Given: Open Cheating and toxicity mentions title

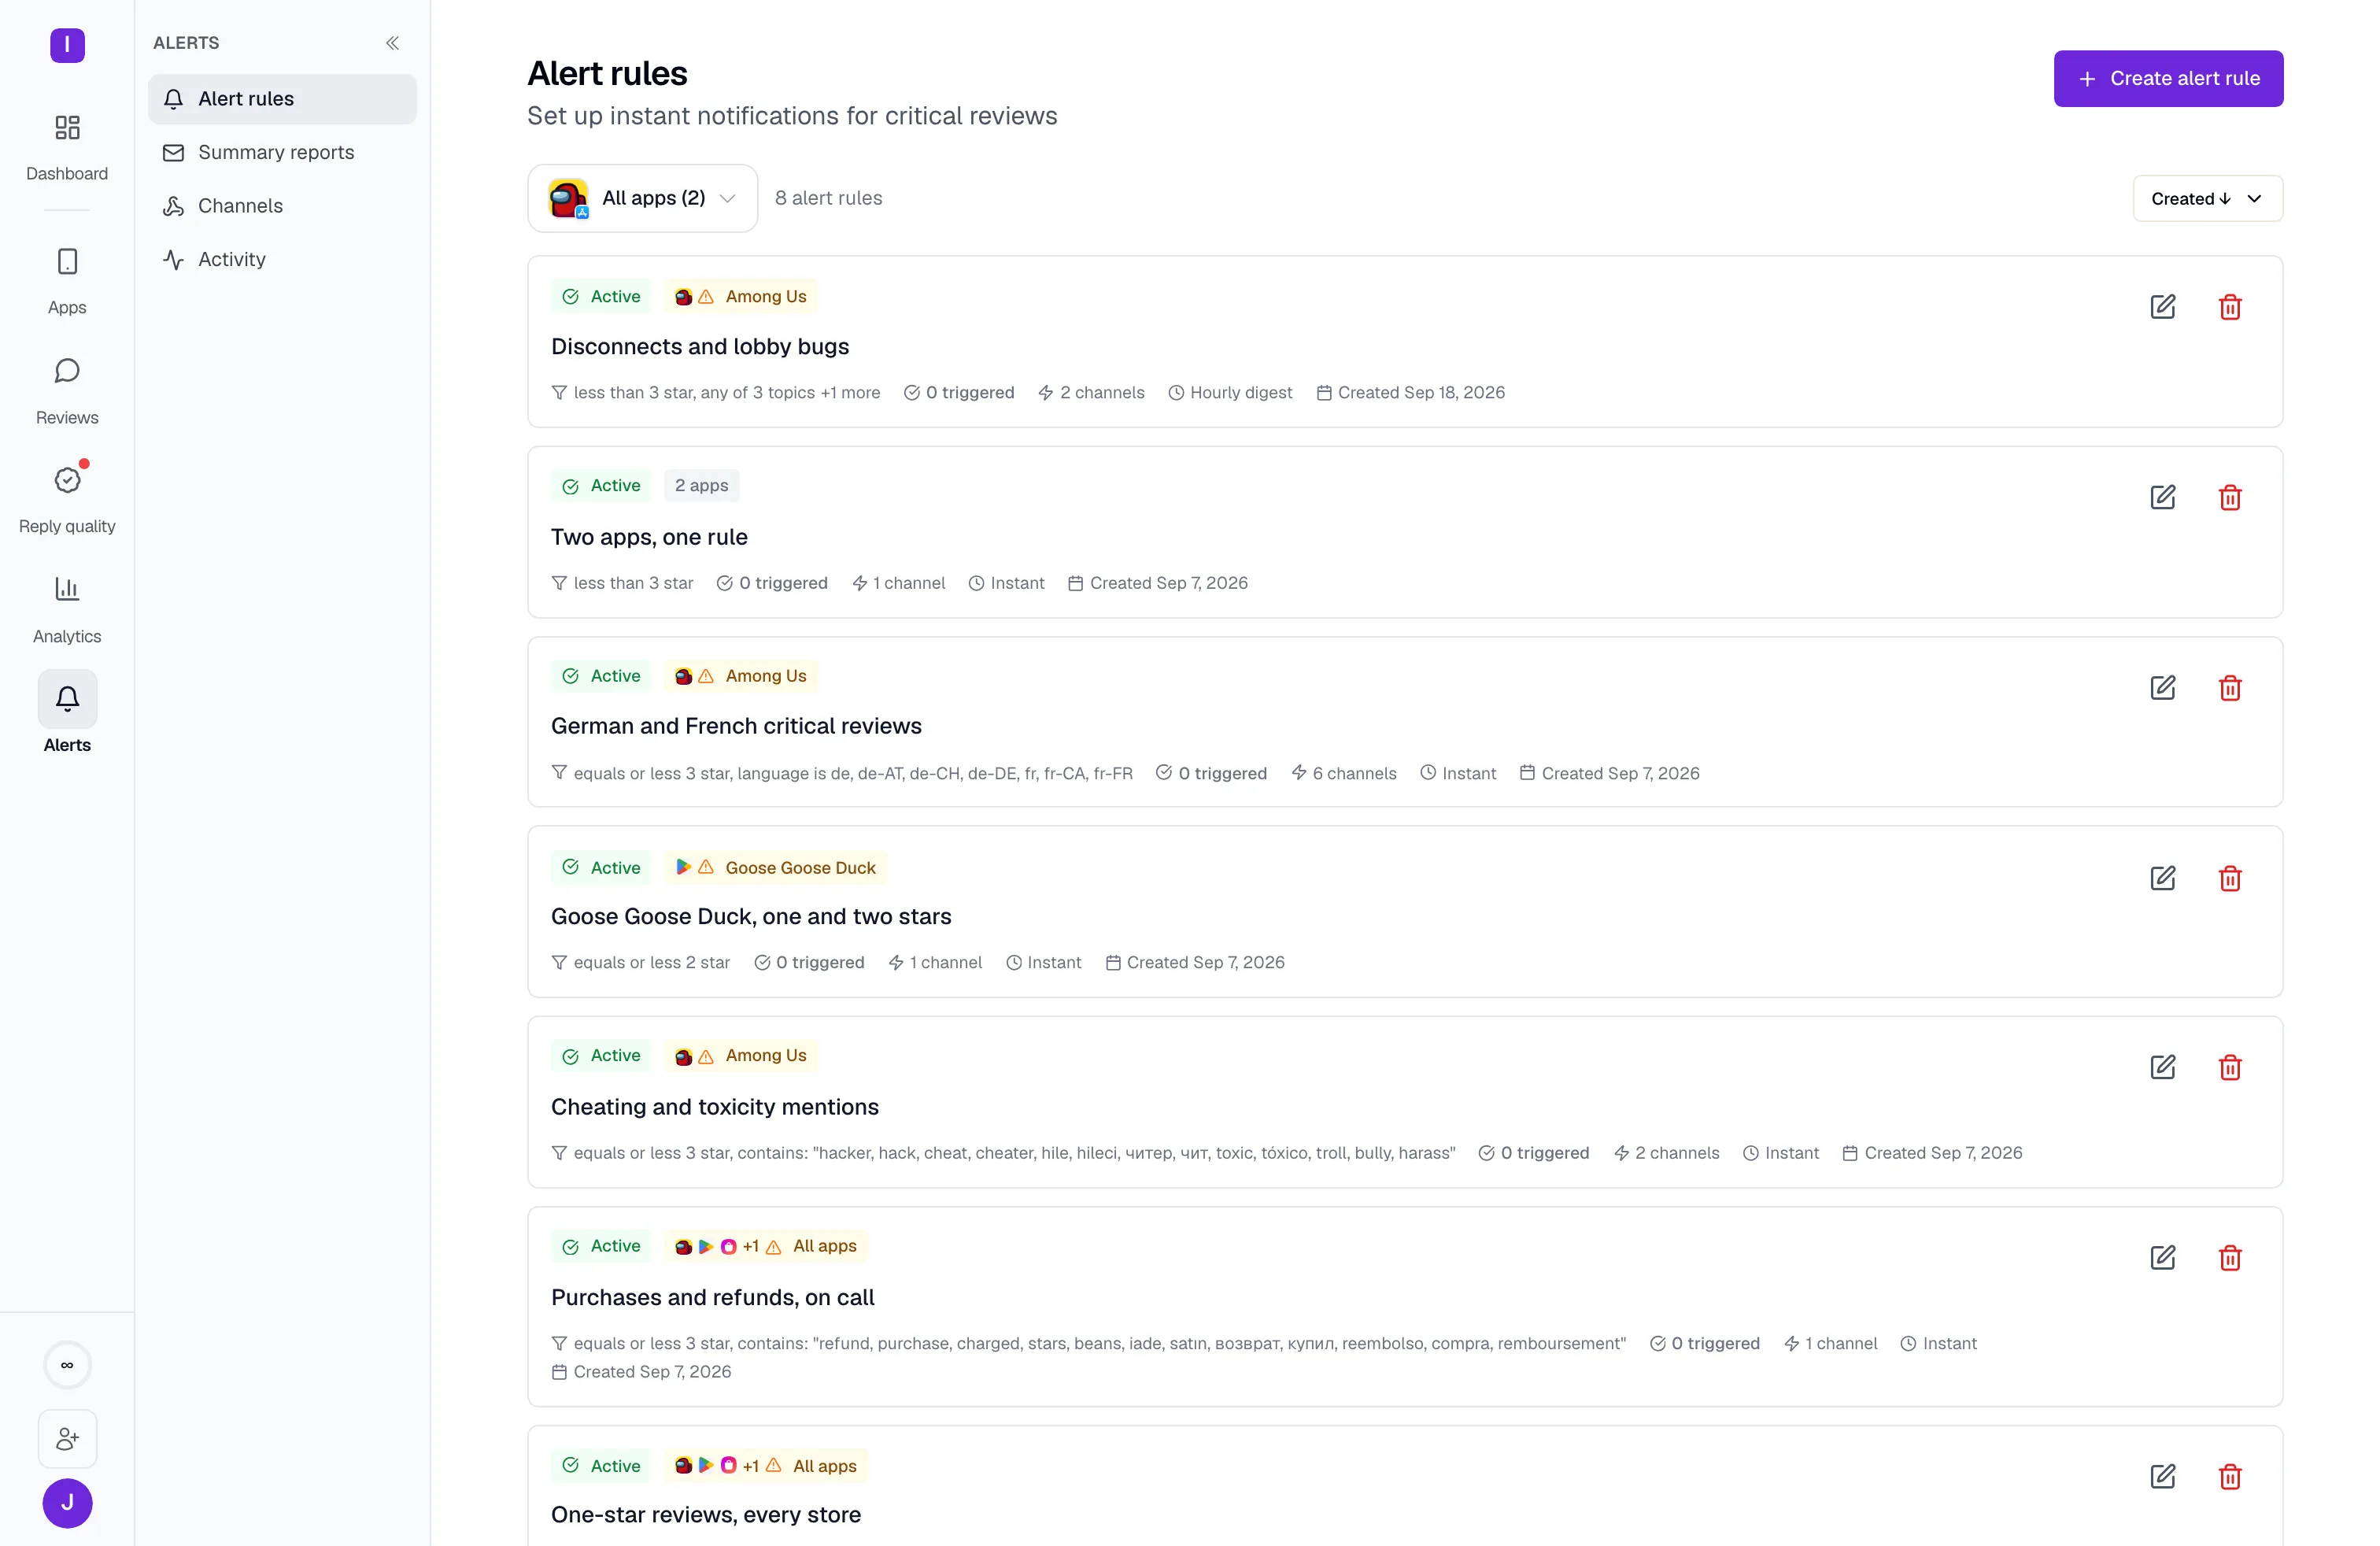Looking at the screenshot, I should [715, 1106].
